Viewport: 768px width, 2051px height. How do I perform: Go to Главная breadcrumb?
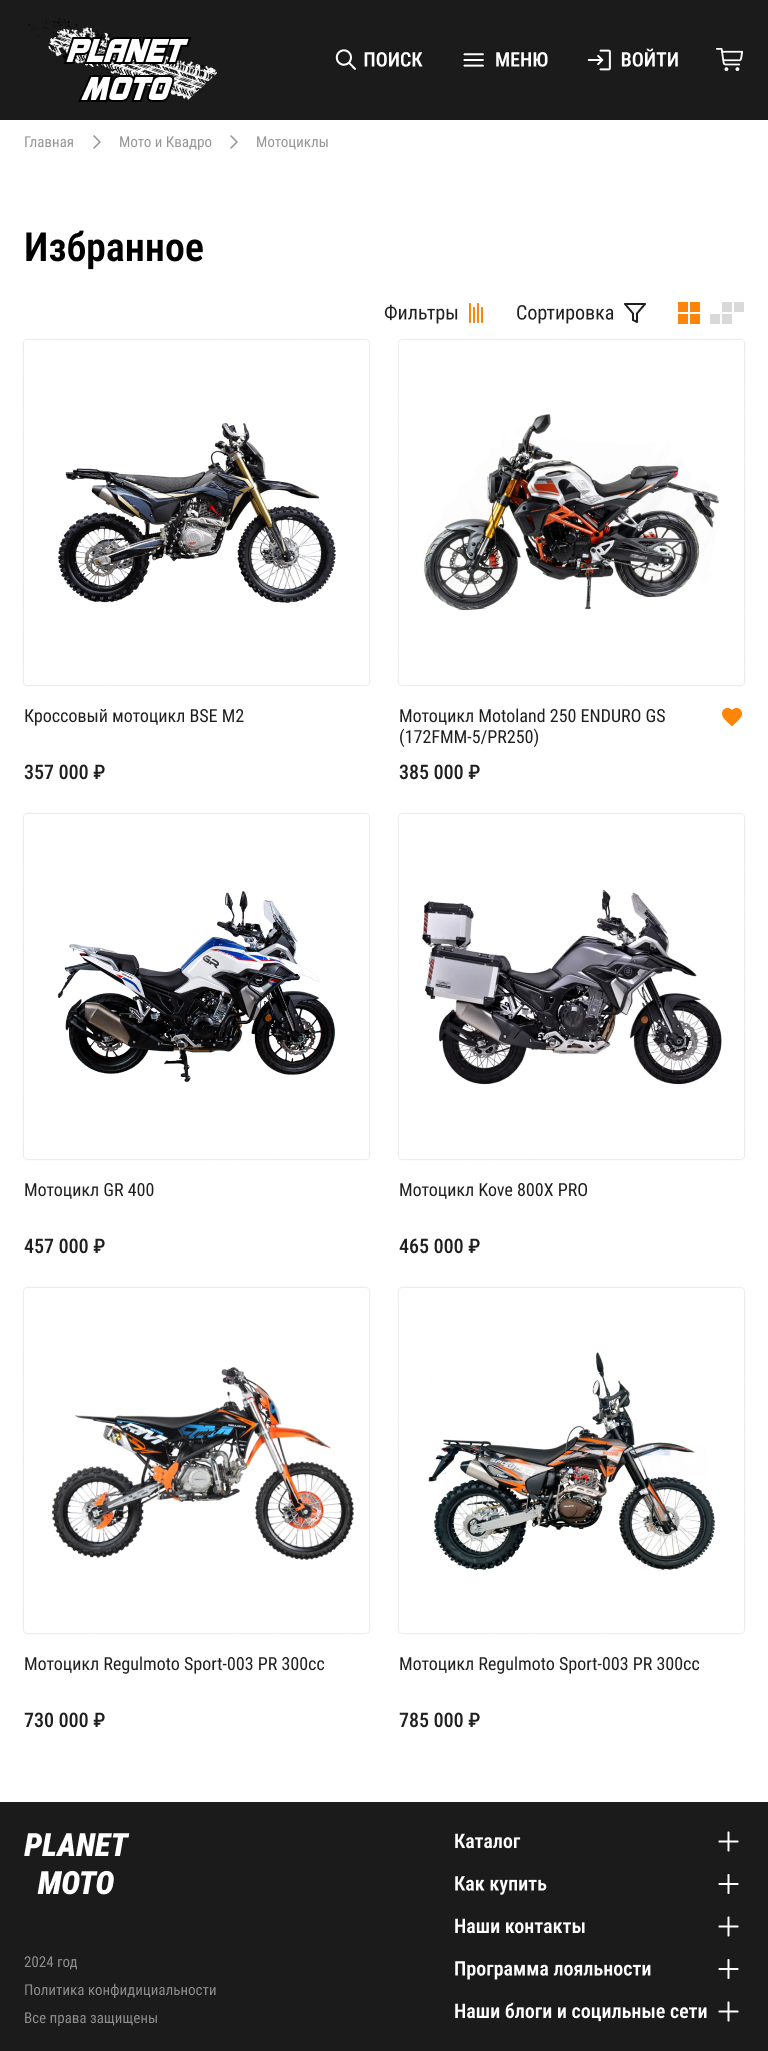[49, 142]
